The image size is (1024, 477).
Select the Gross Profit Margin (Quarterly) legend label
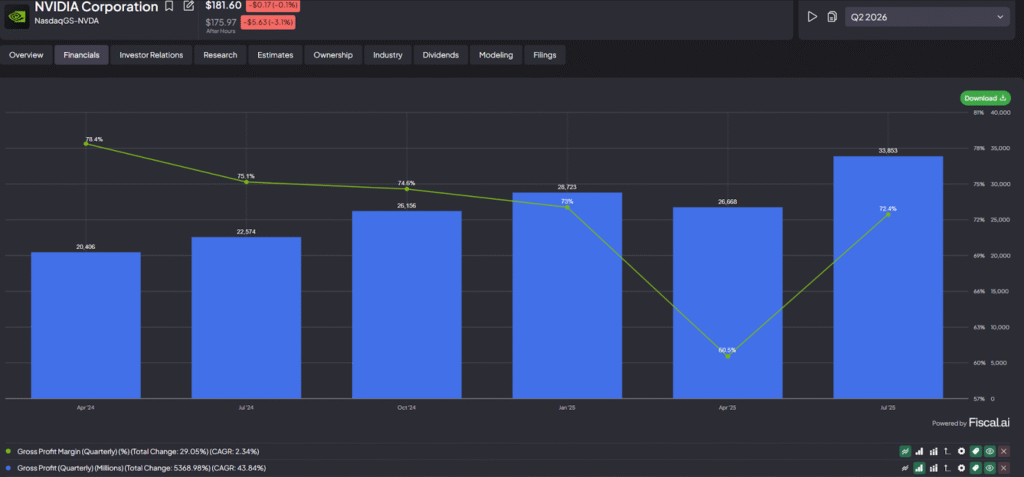click(138, 451)
